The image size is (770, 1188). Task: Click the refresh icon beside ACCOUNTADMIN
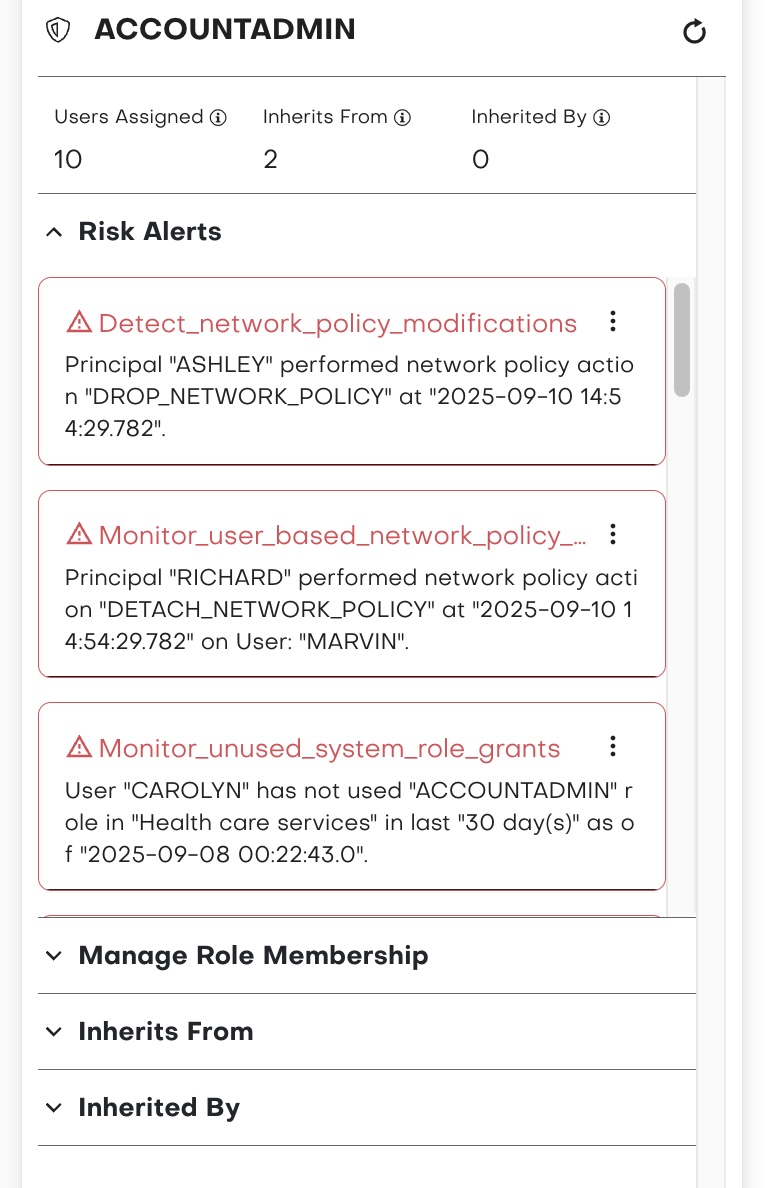pyautogui.click(x=694, y=32)
